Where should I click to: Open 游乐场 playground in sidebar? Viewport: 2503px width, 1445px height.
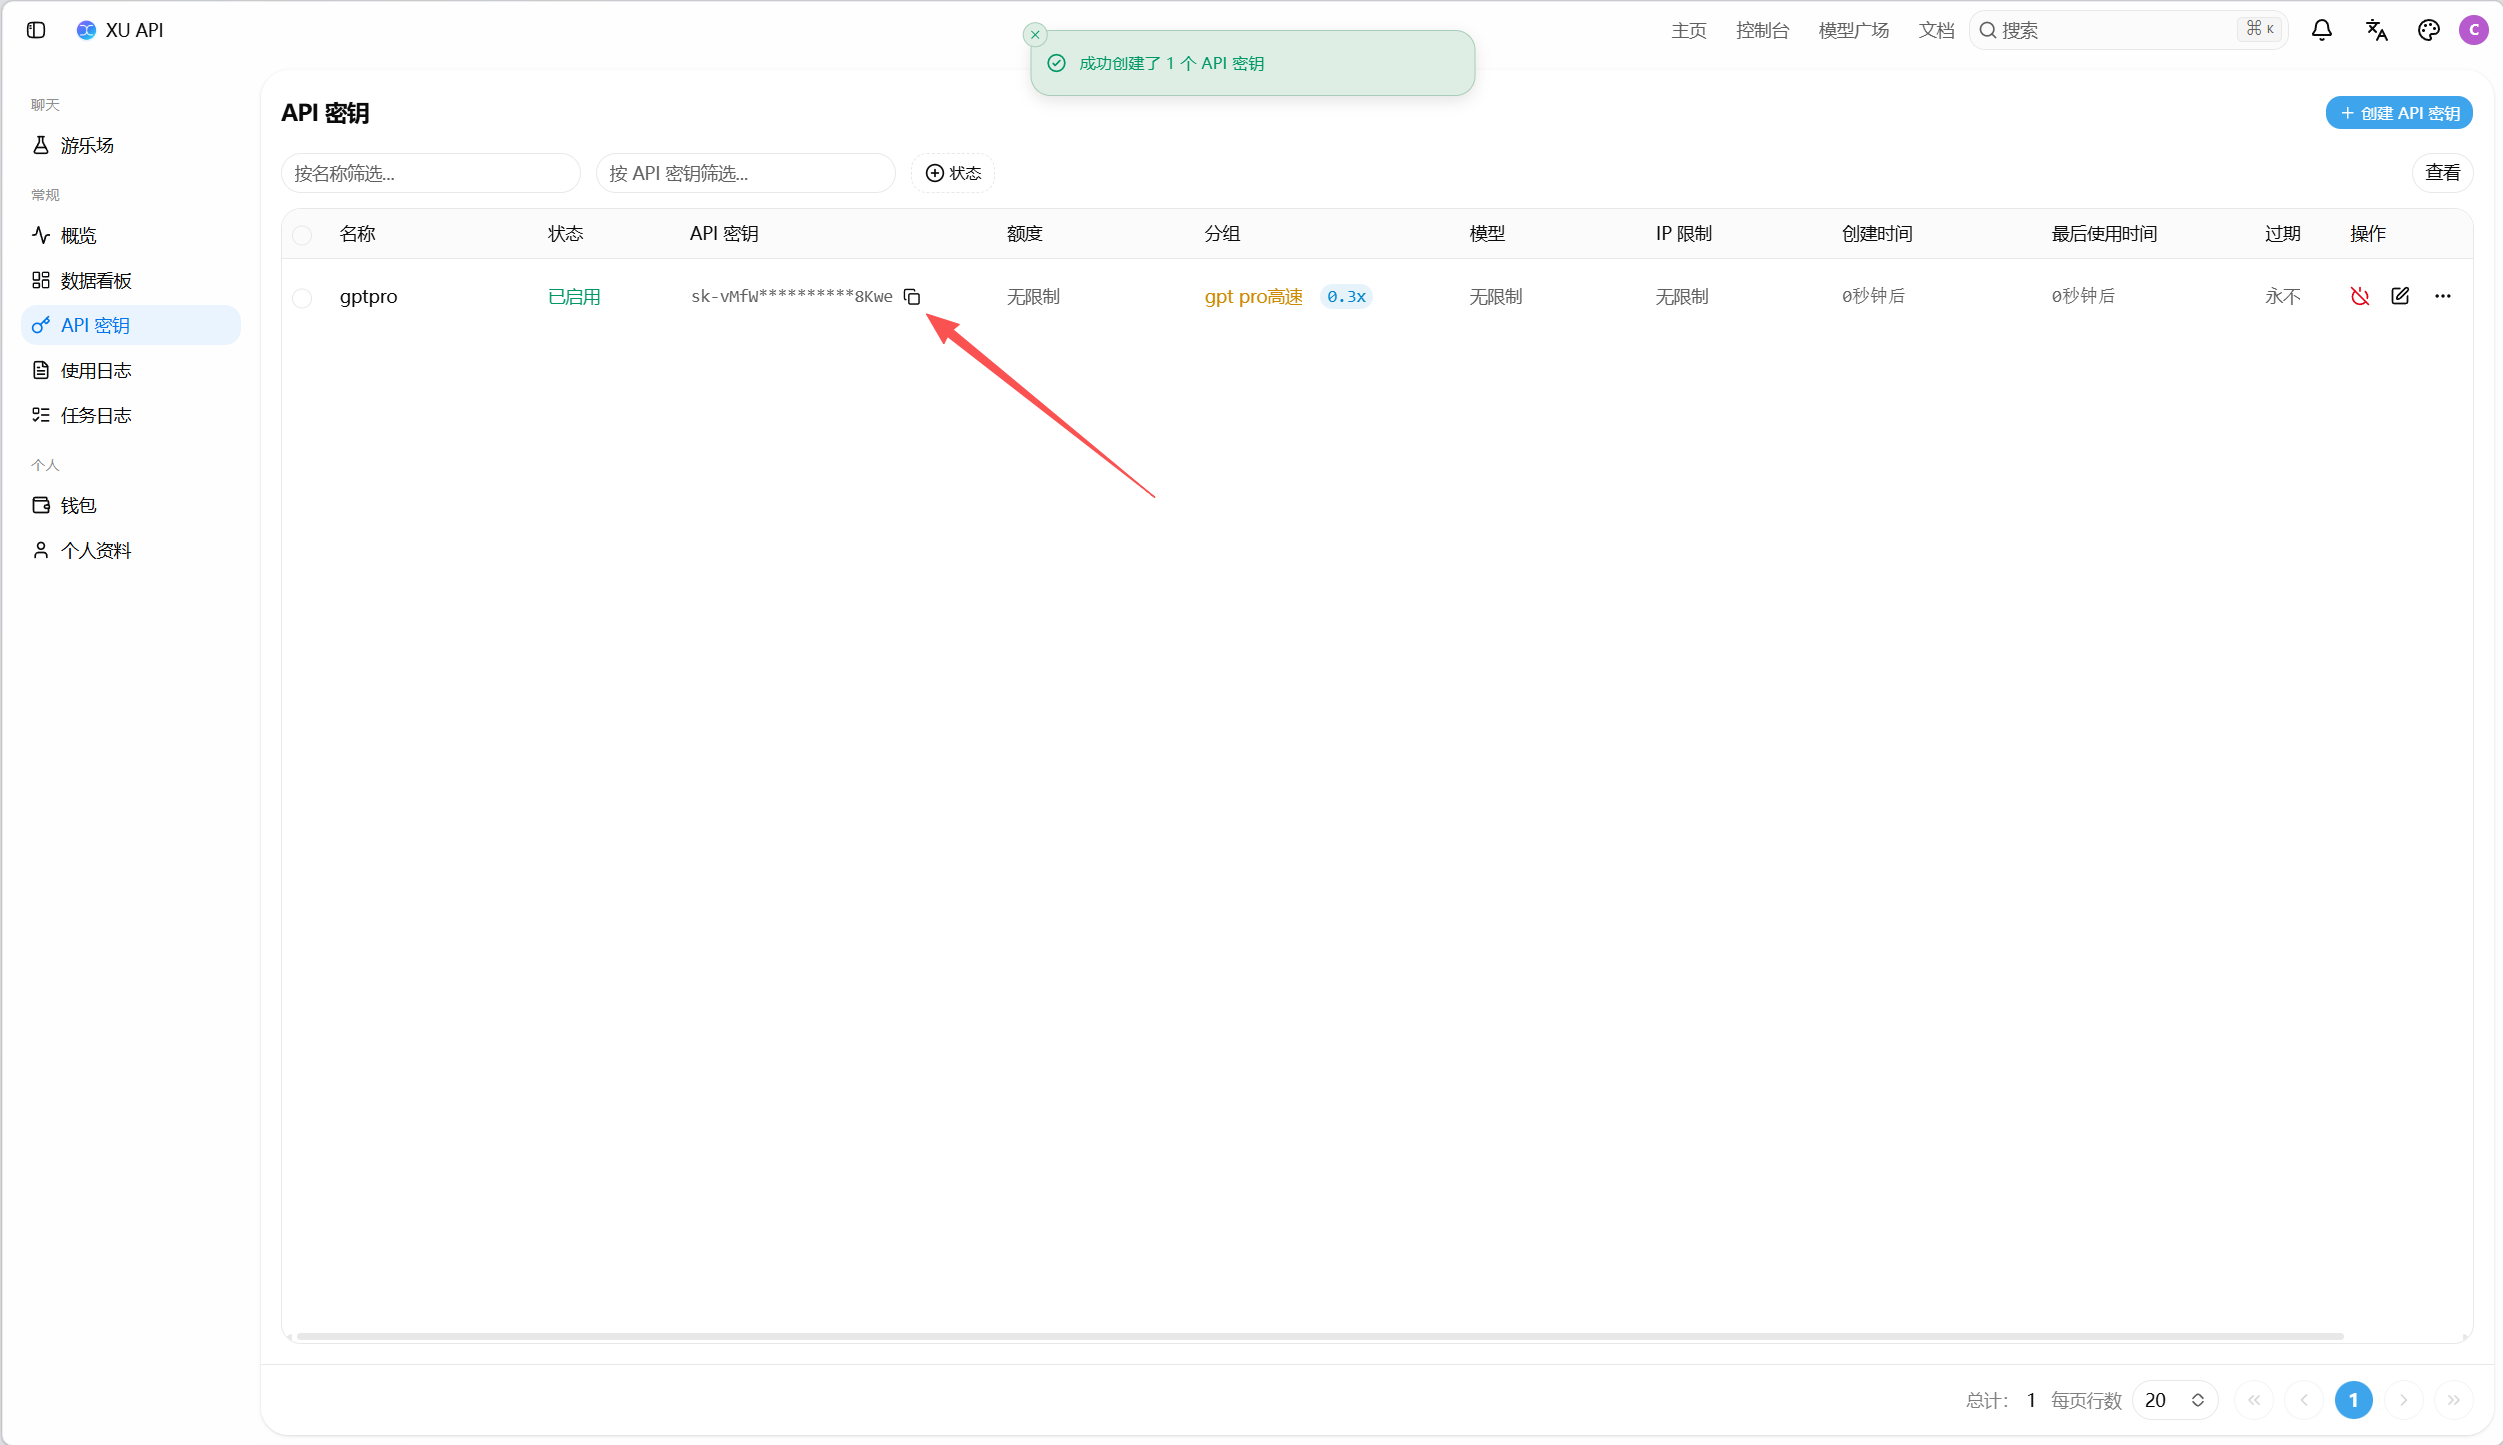pos(131,145)
